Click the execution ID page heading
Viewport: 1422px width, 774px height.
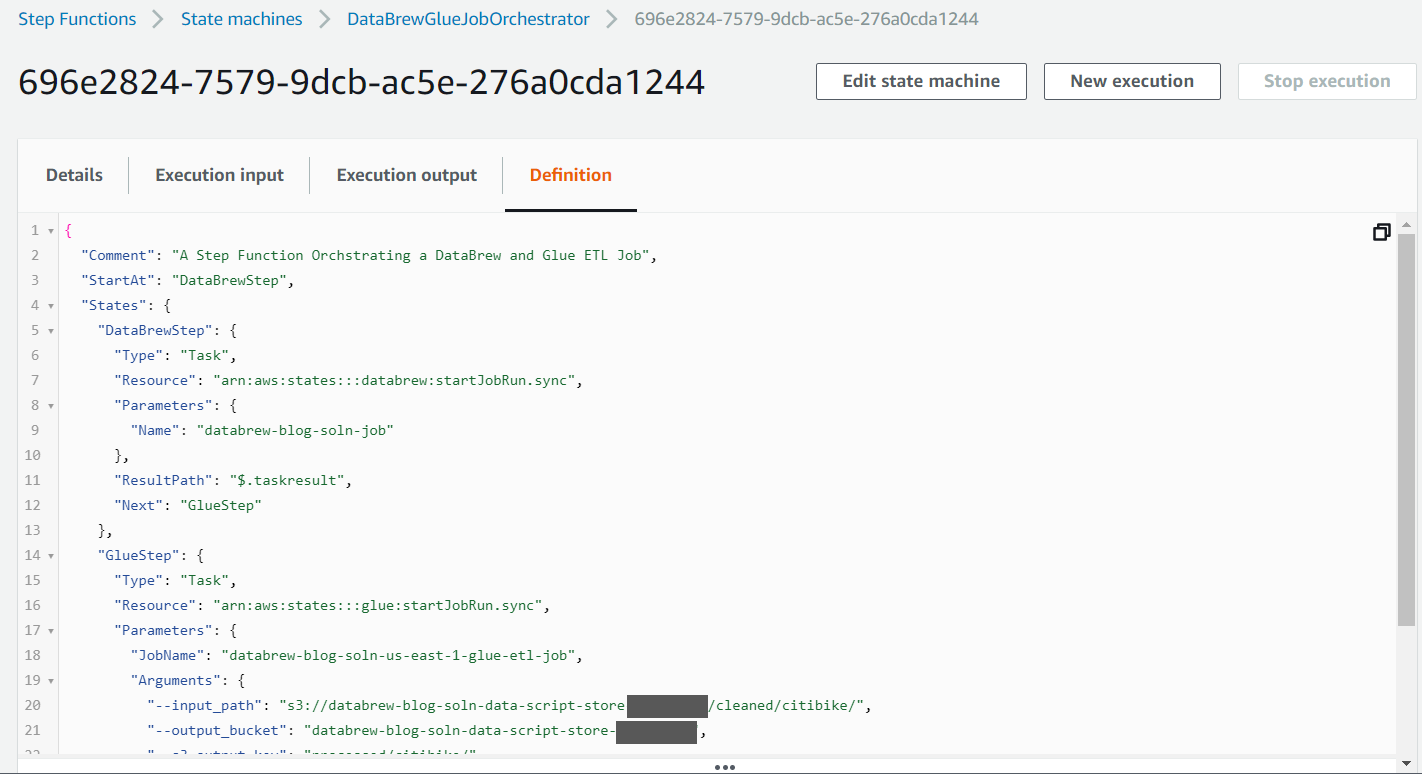coord(362,82)
